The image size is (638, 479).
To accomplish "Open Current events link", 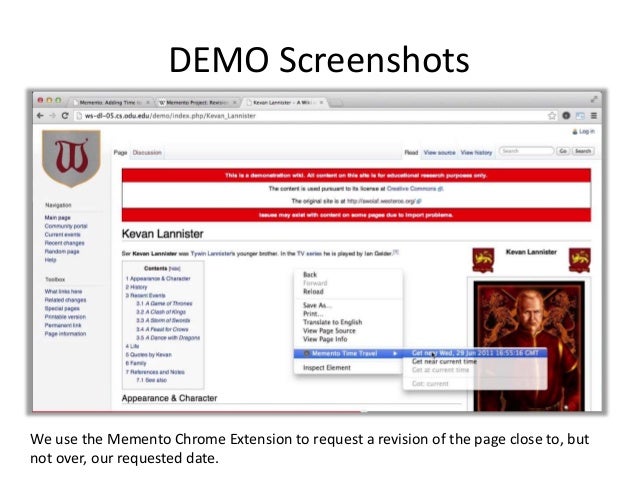I will coord(62,235).
